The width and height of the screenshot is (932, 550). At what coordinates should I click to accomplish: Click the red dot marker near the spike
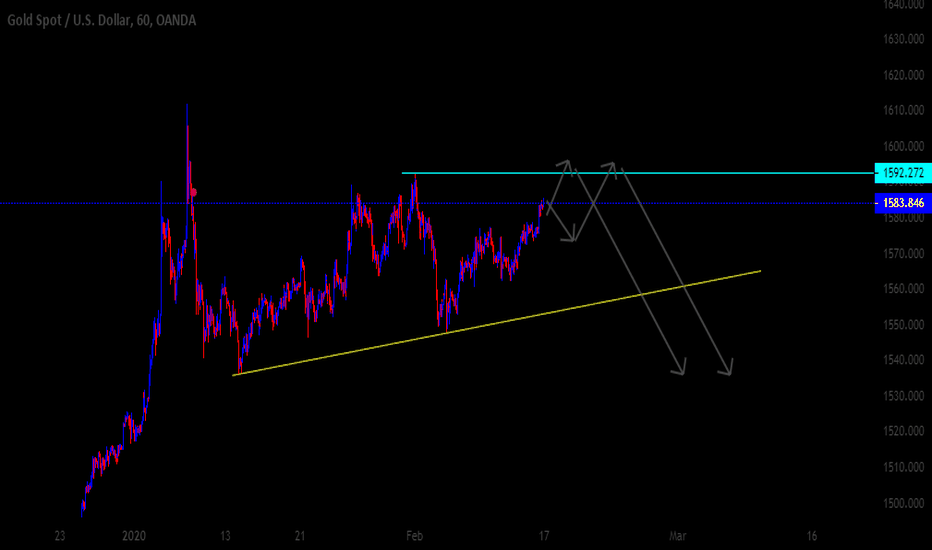coord(193,192)
